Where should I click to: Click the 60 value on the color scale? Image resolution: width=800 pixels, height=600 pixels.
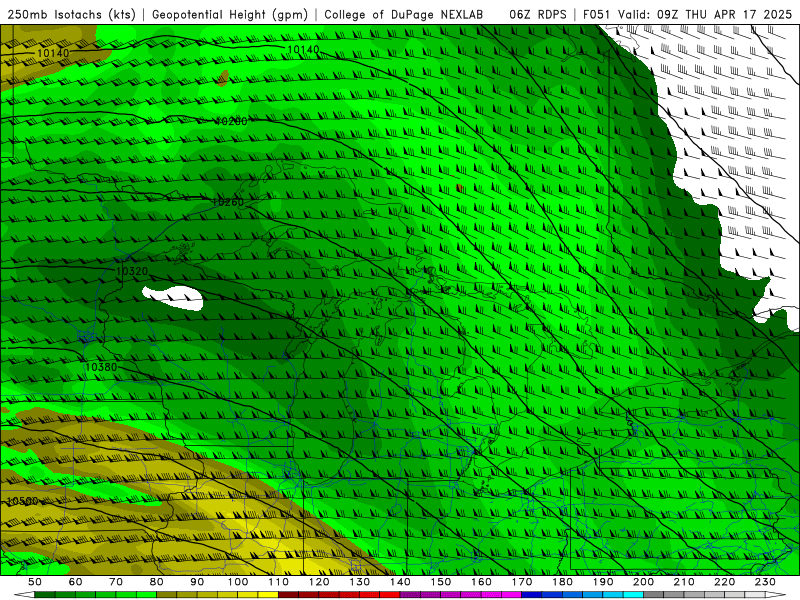click(x=75, y=582)
